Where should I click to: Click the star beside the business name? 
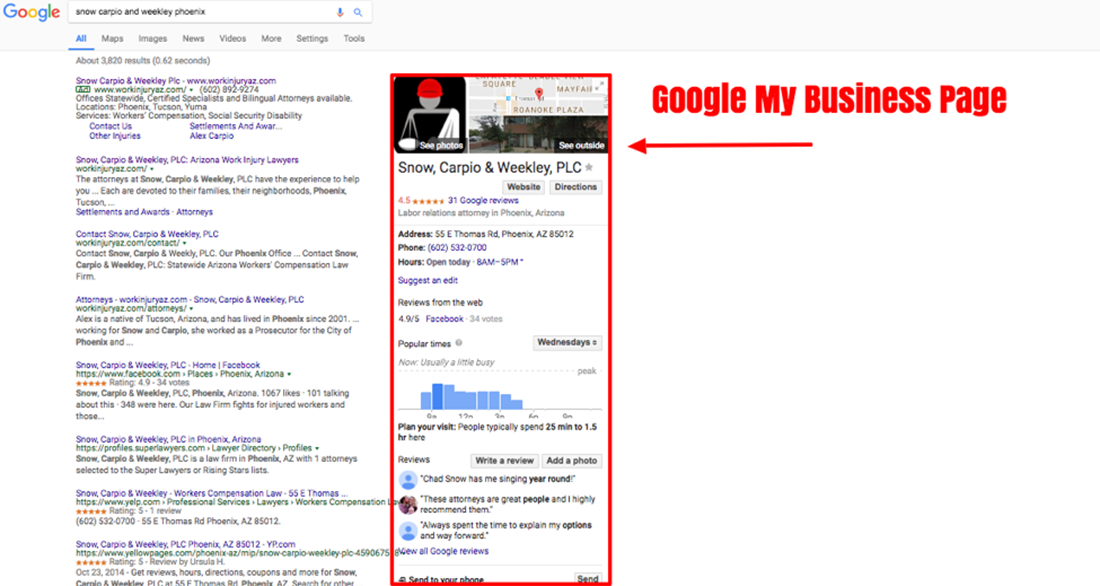coord(589,167)
